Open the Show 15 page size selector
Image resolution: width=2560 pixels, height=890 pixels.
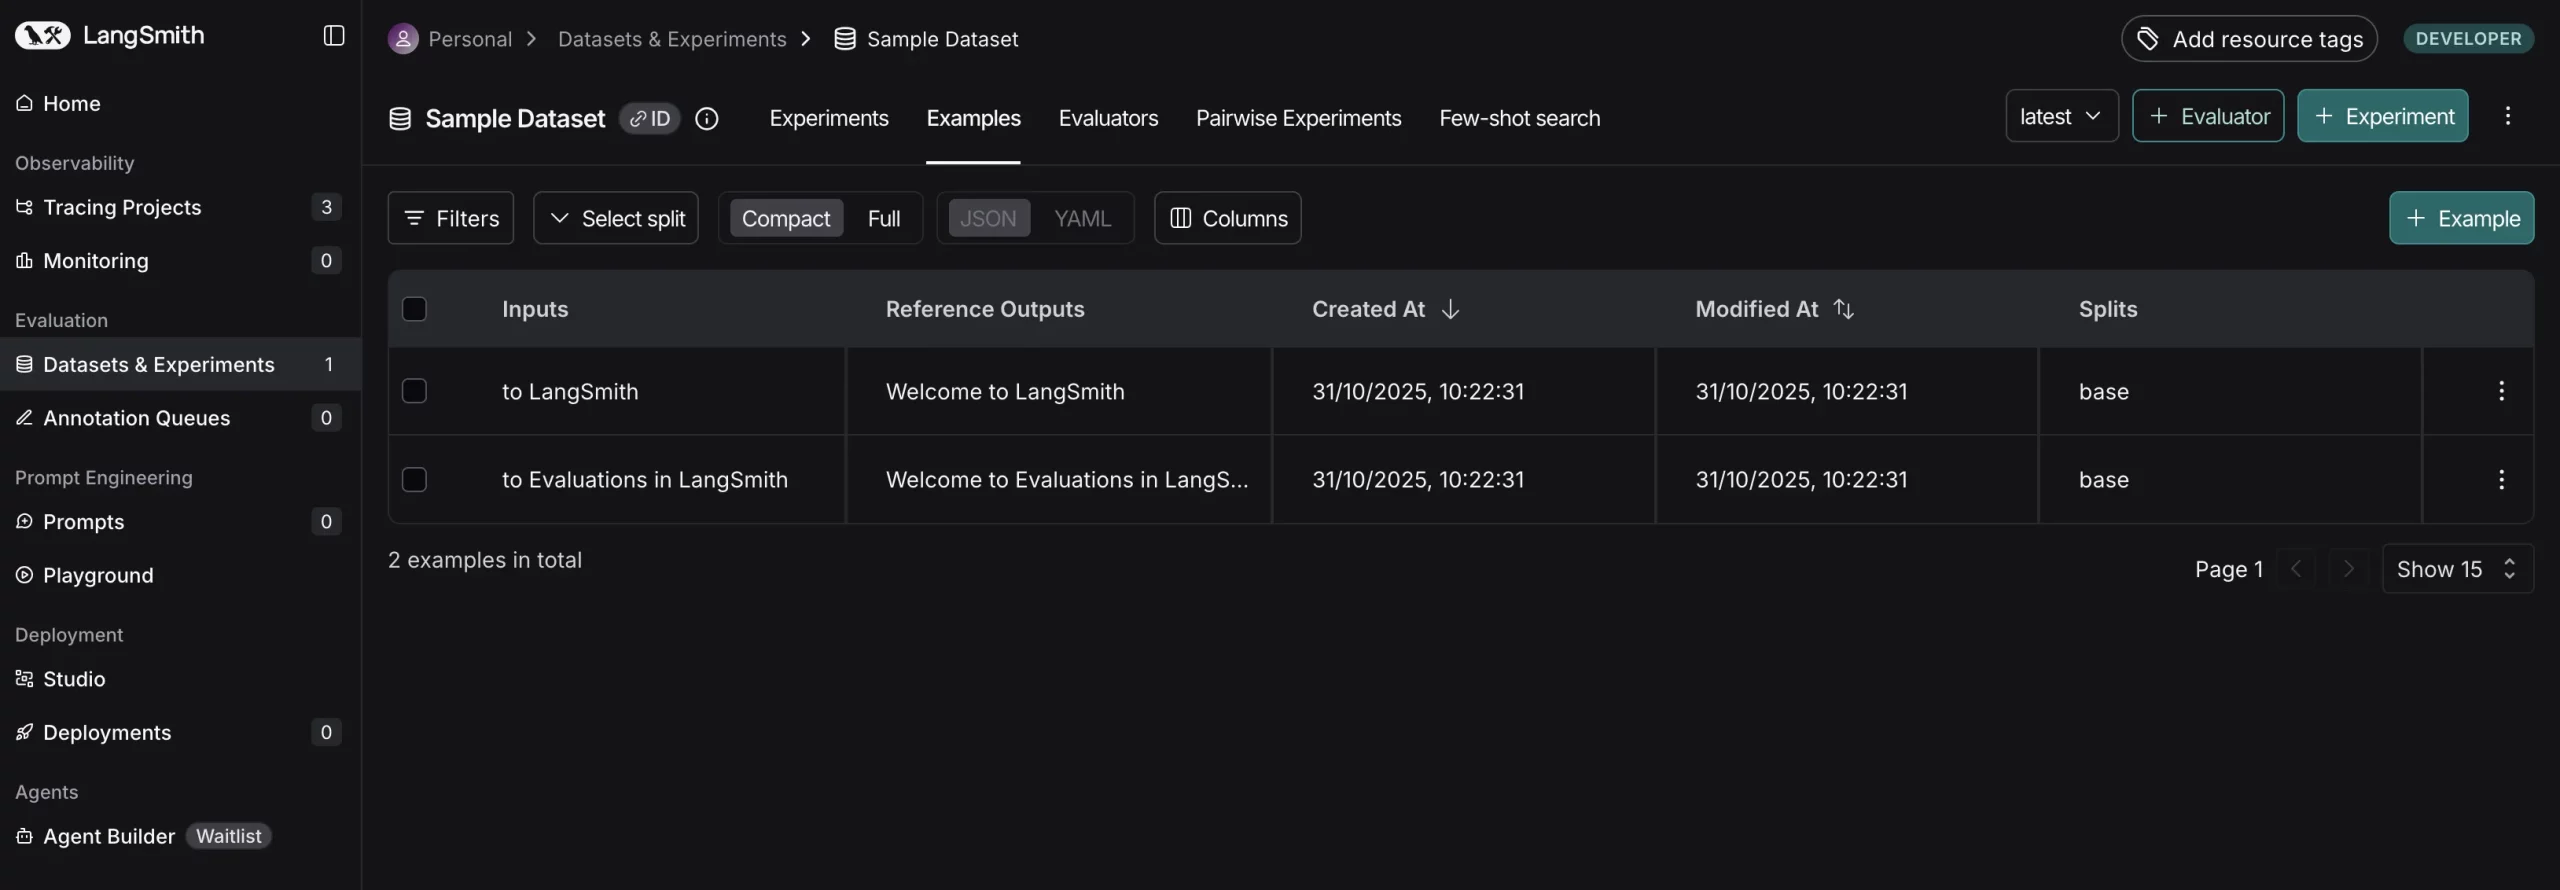tap(2457, 569)
